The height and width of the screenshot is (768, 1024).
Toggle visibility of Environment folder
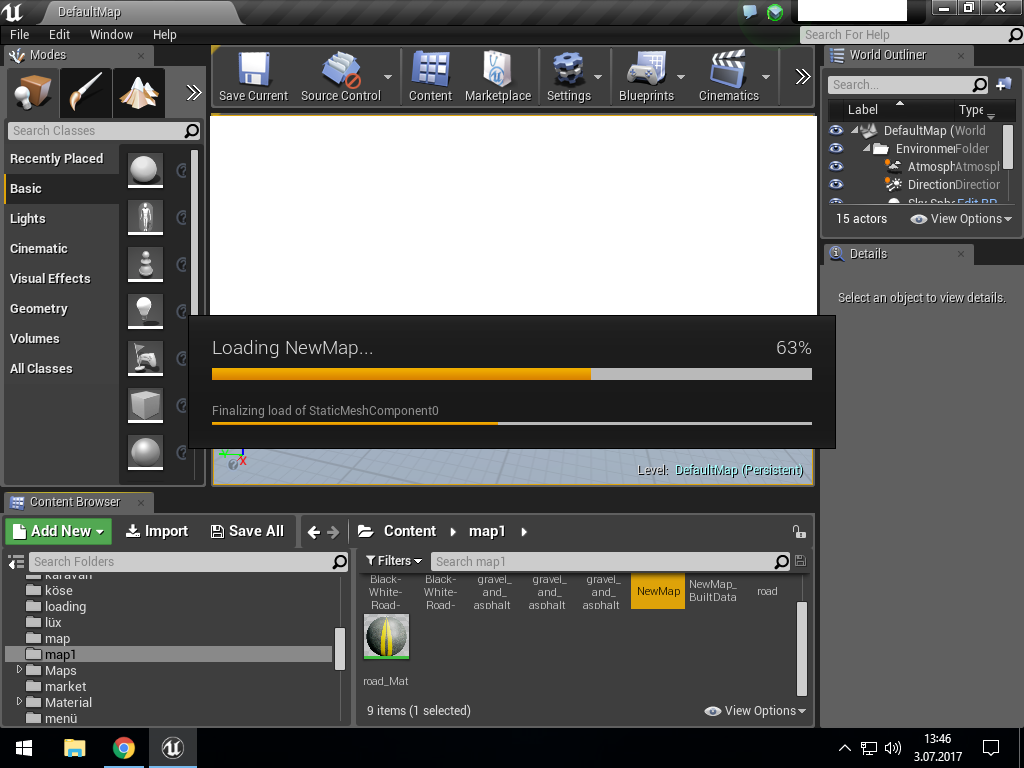coord(836,148)
